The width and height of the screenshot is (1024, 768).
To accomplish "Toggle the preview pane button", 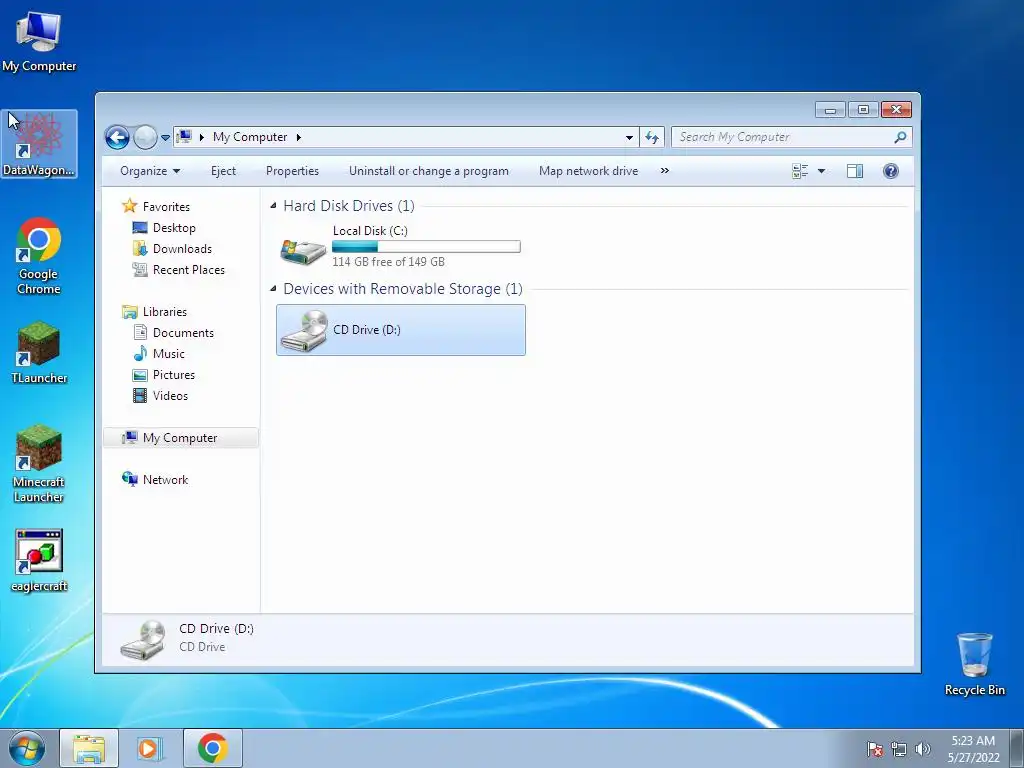I will 854,171.
